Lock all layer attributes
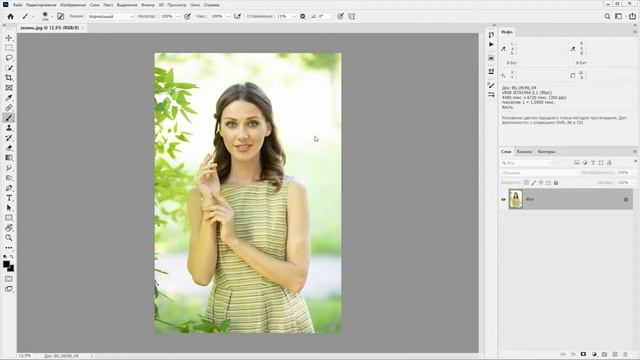 556,182
